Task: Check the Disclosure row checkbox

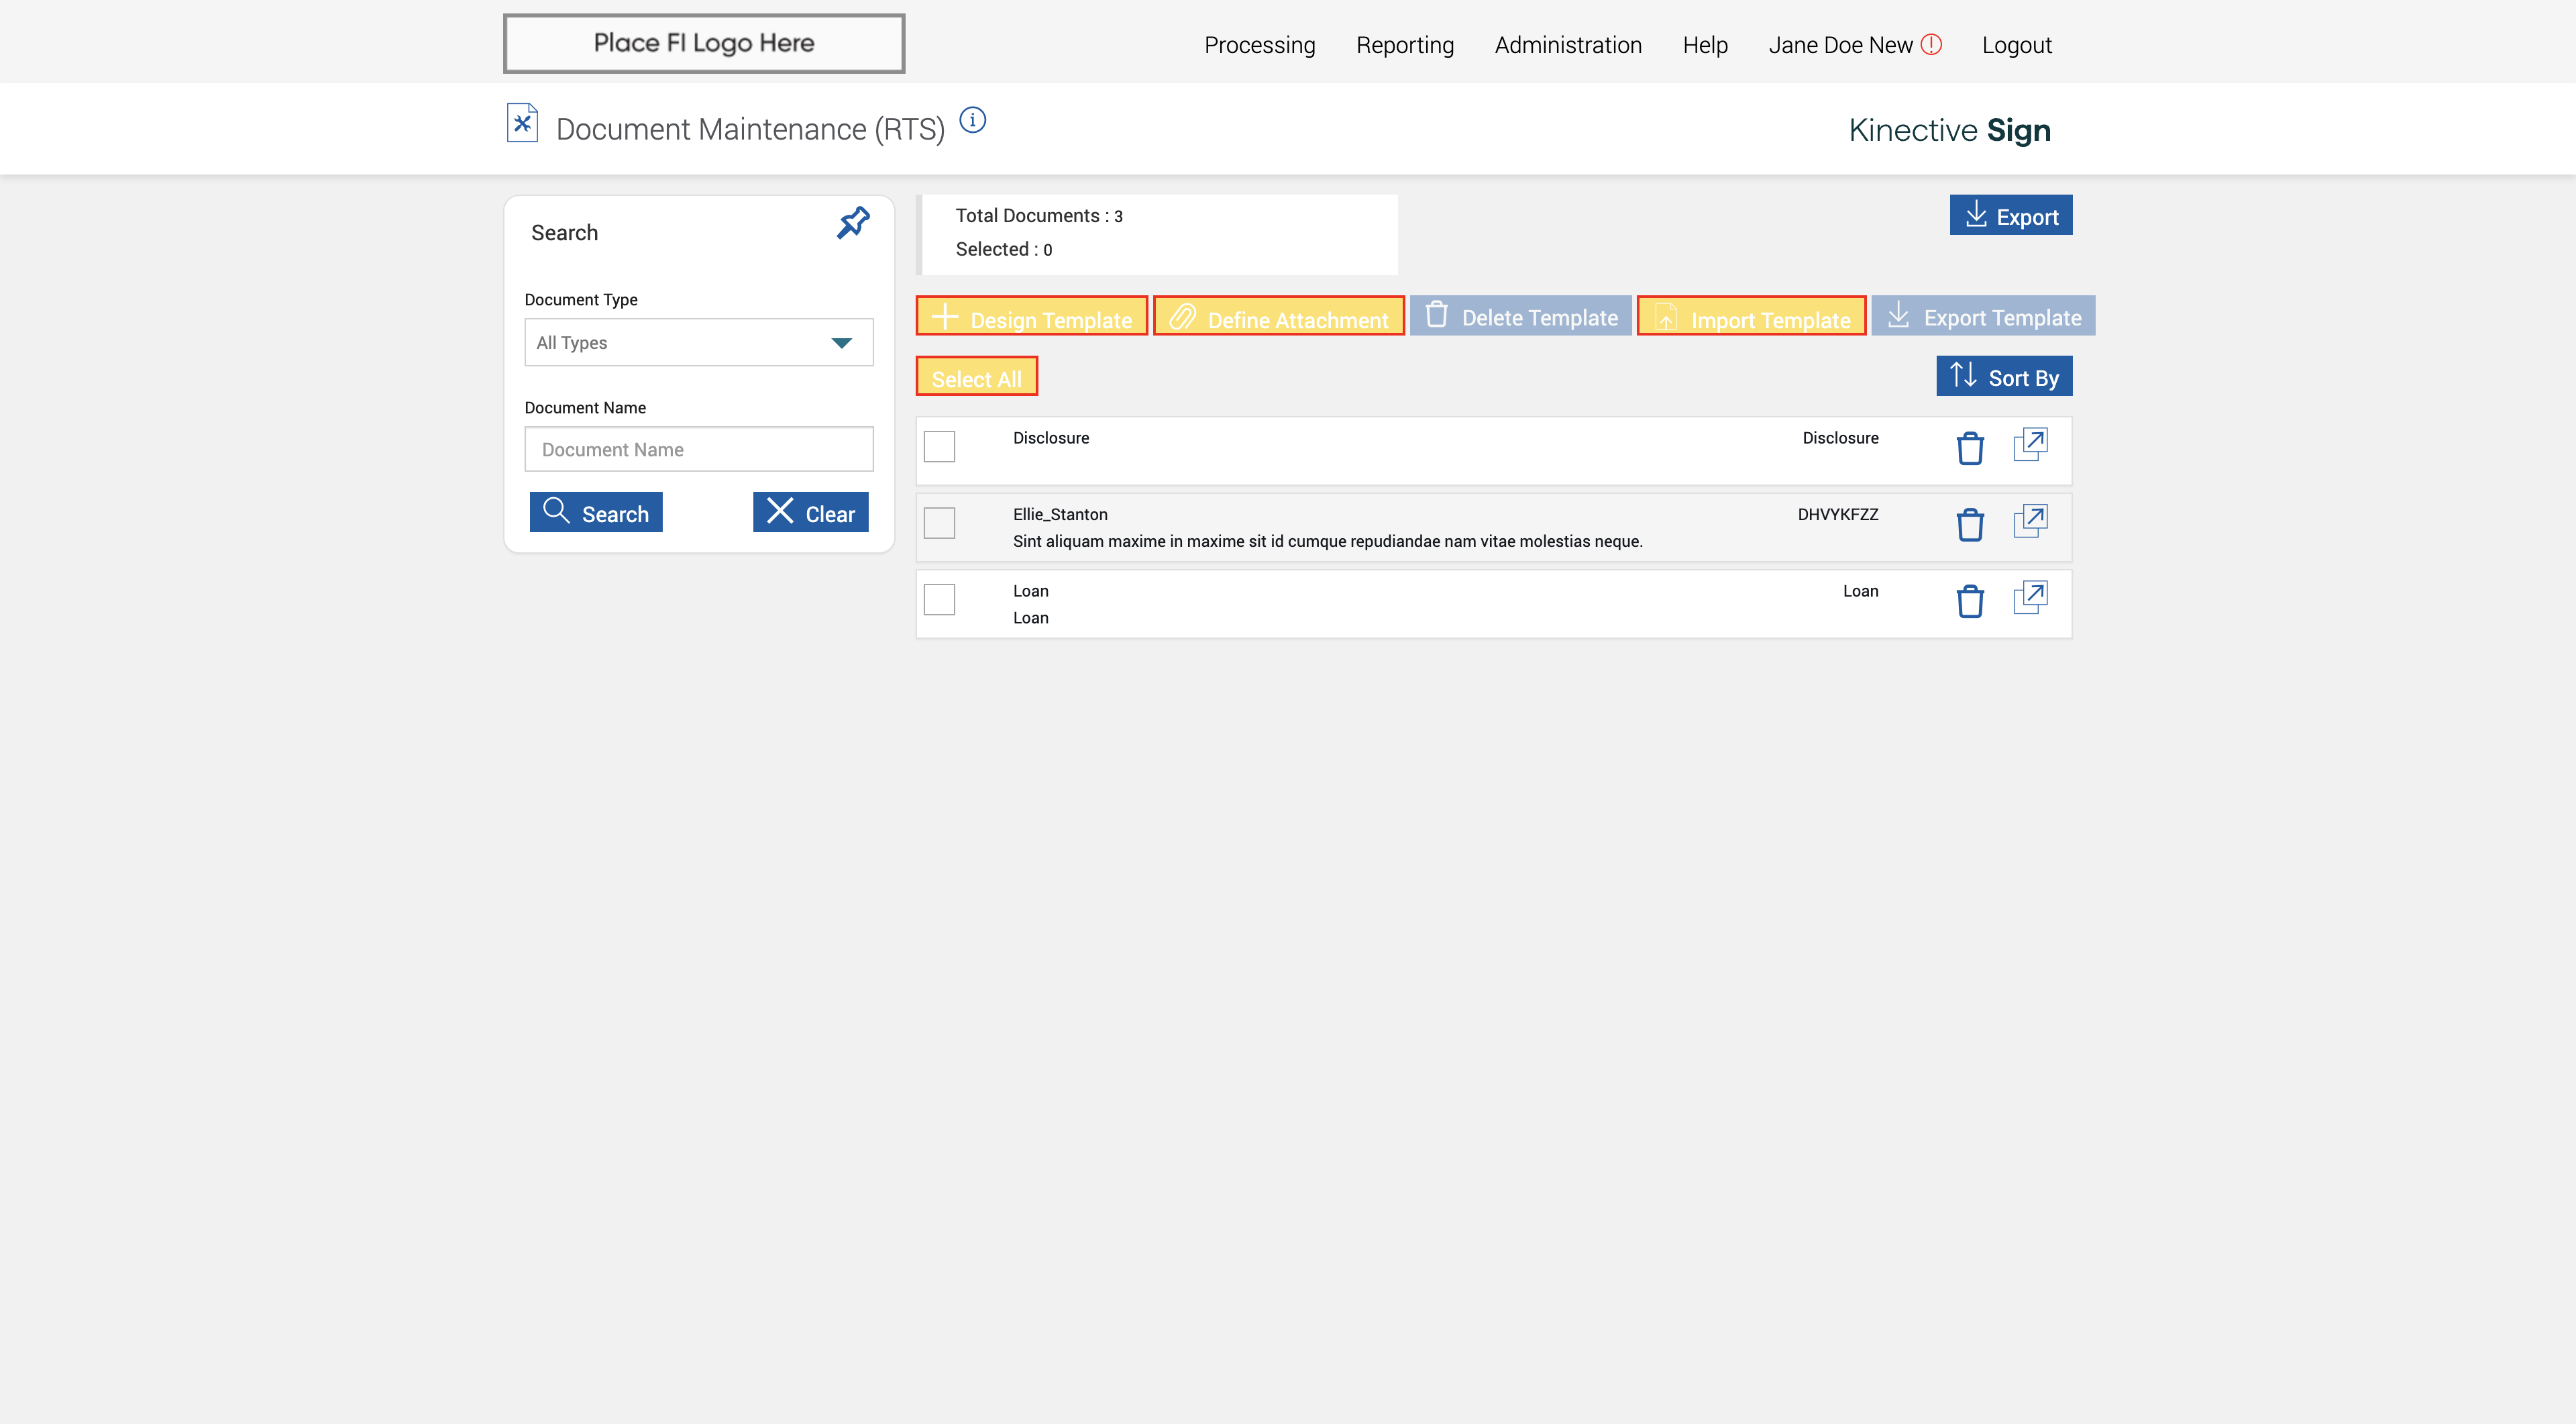Action: click(939, 447)
